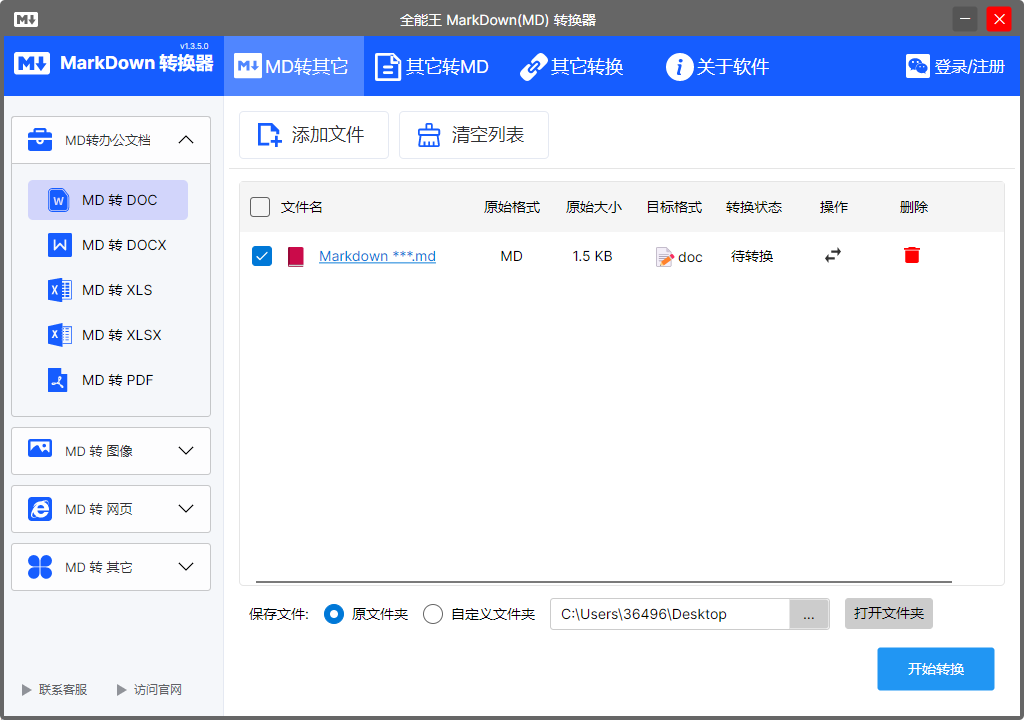Click the browse ... button

(x=809, y=614)
